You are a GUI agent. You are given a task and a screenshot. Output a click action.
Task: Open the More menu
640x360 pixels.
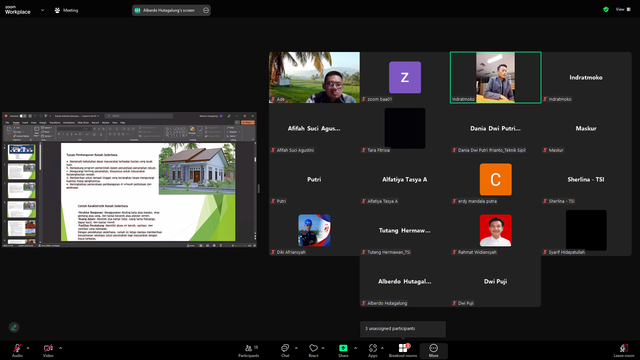click(433, 350)
